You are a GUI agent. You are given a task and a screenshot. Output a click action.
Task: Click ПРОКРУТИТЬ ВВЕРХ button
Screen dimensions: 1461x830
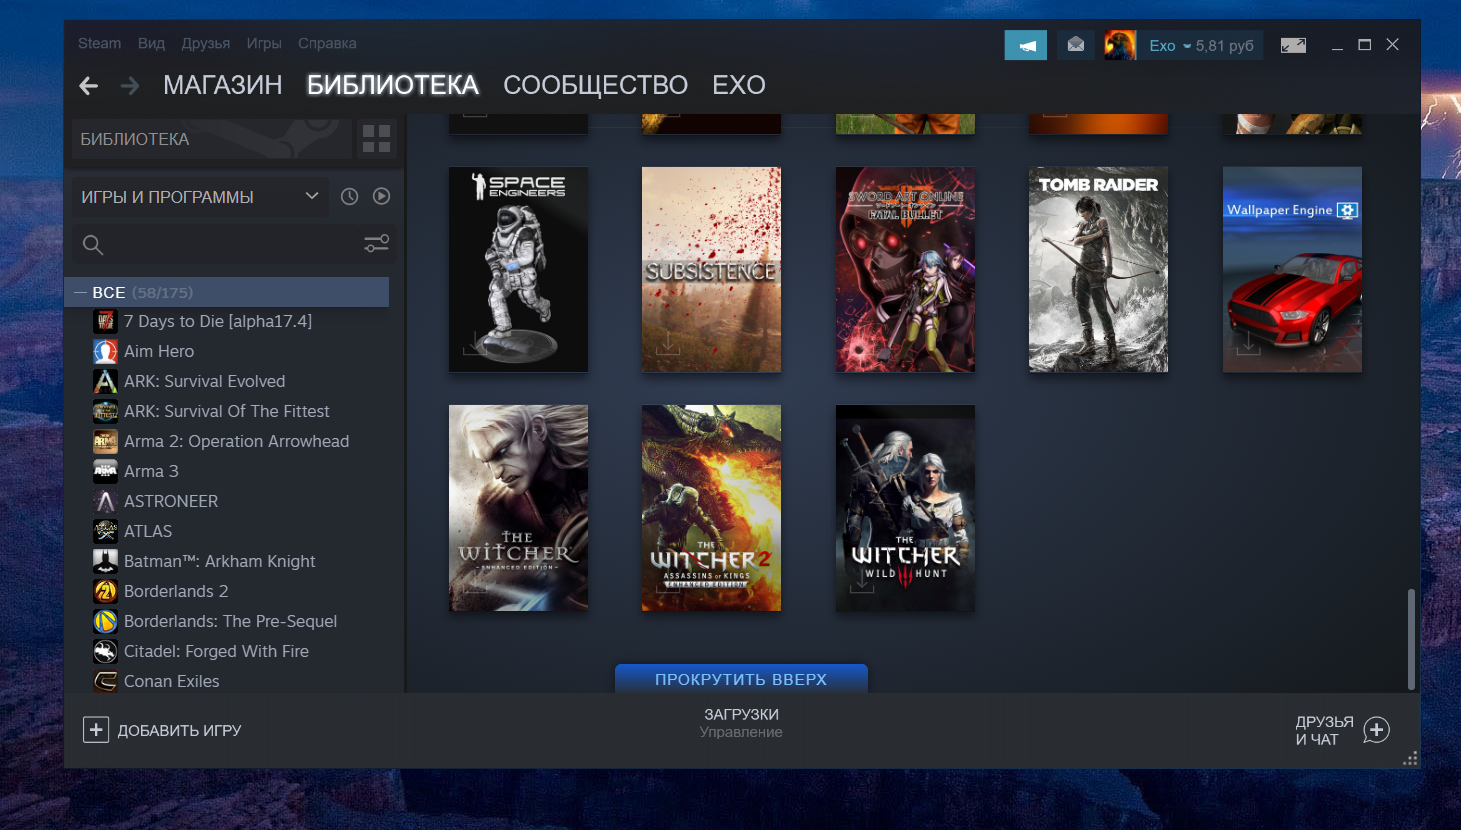741,679
